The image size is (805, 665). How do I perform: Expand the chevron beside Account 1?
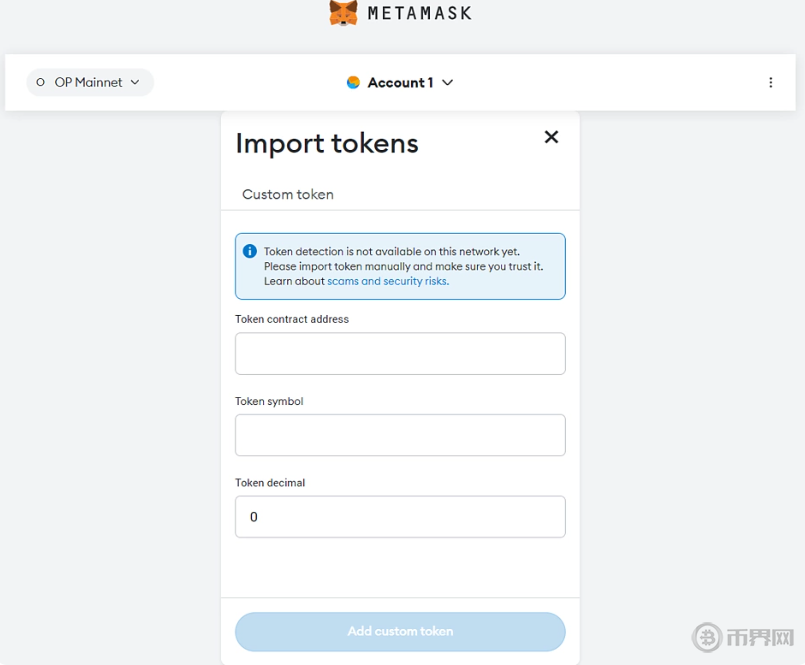click(447, 82)
